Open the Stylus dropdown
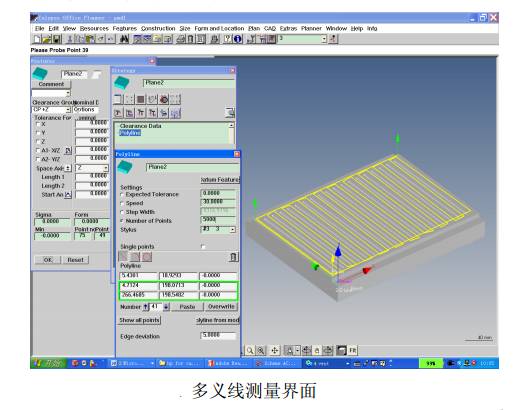 click(232, 229)
